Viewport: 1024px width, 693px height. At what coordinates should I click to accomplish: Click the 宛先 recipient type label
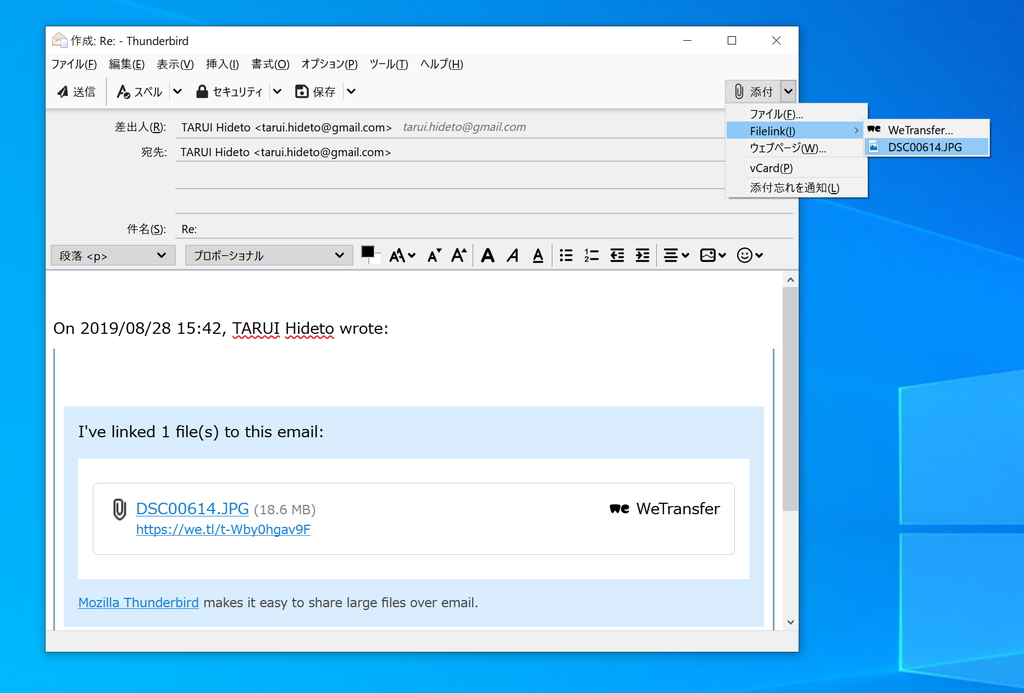(x=154, y=152)
